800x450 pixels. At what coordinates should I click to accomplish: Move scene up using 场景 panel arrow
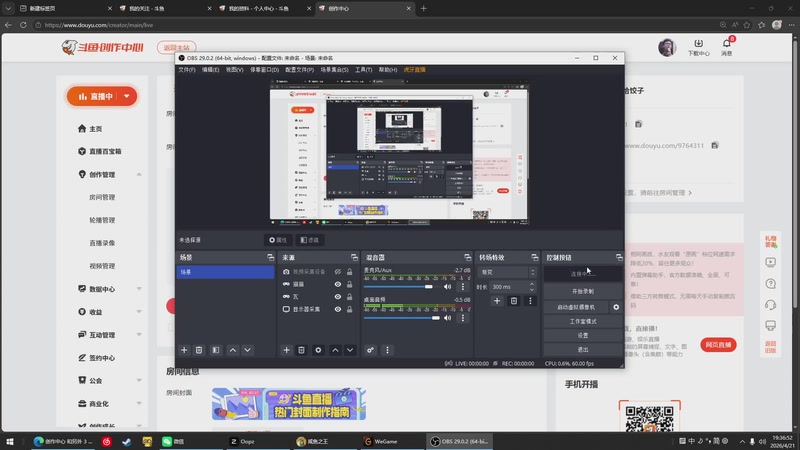[233, 350]
